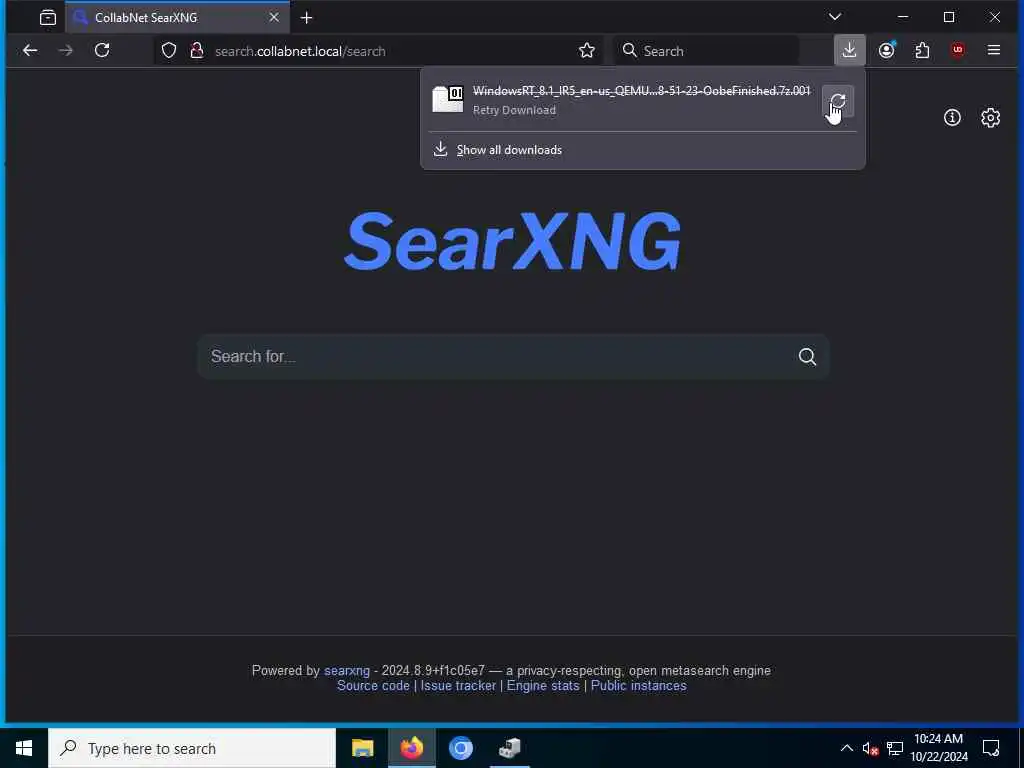Open the clock showing 10:24 AM
This screenshot has height=768, width=1024.
click(938, 748)
